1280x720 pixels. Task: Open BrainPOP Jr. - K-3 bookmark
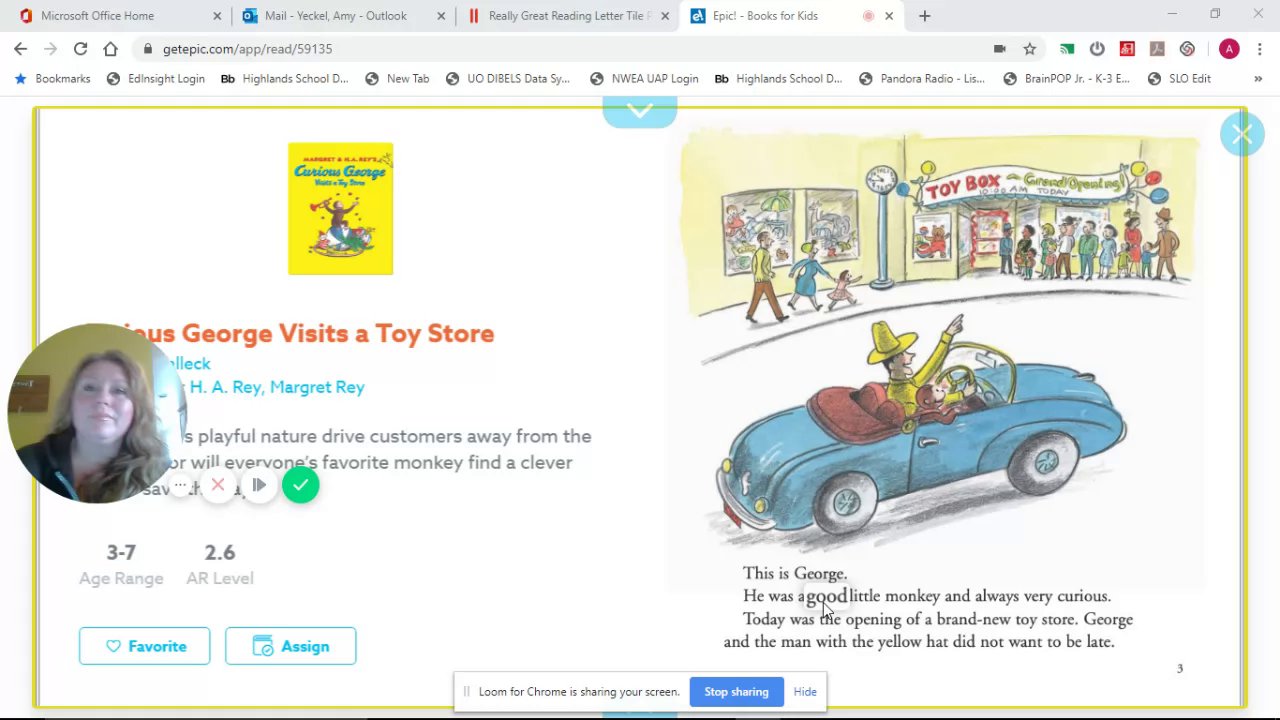[1066, 78]
